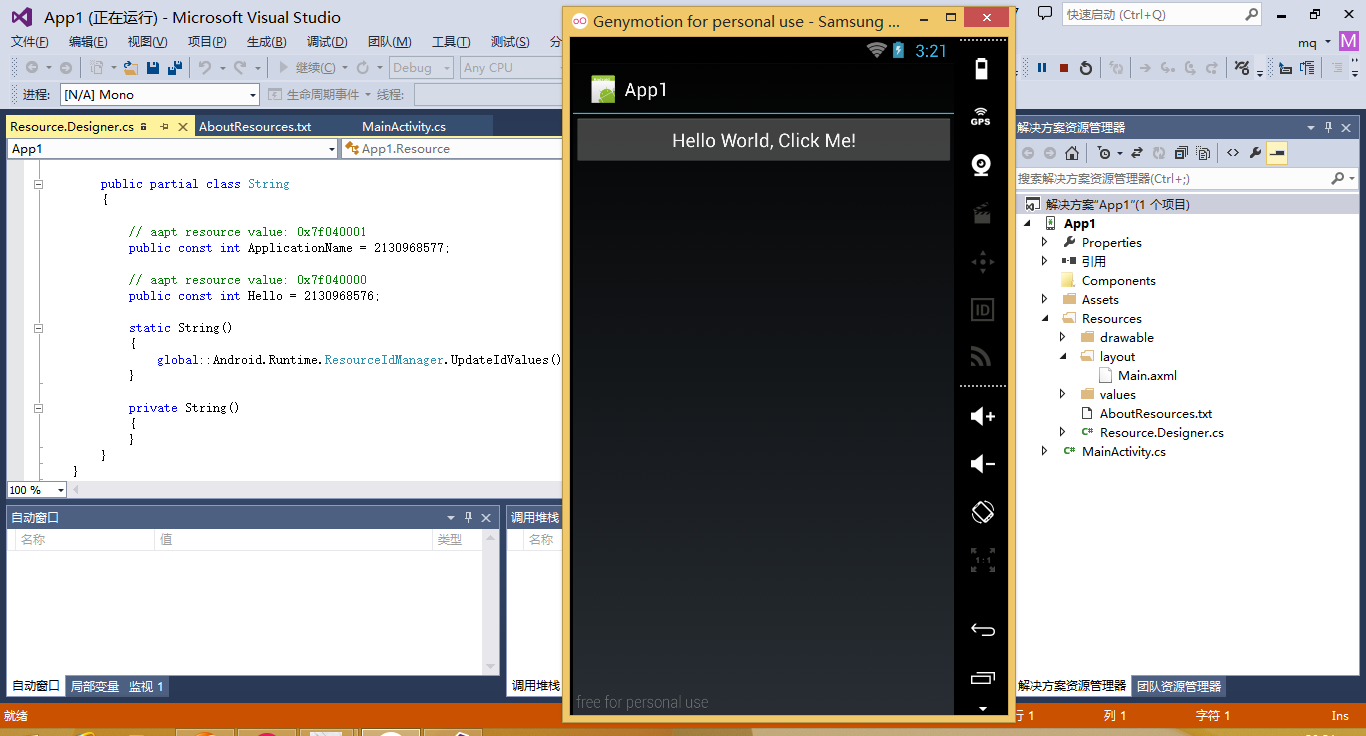
Task: Switch to the 团队资源管理器 tab
Action: pyautogui.click(x=1179, y=686)
